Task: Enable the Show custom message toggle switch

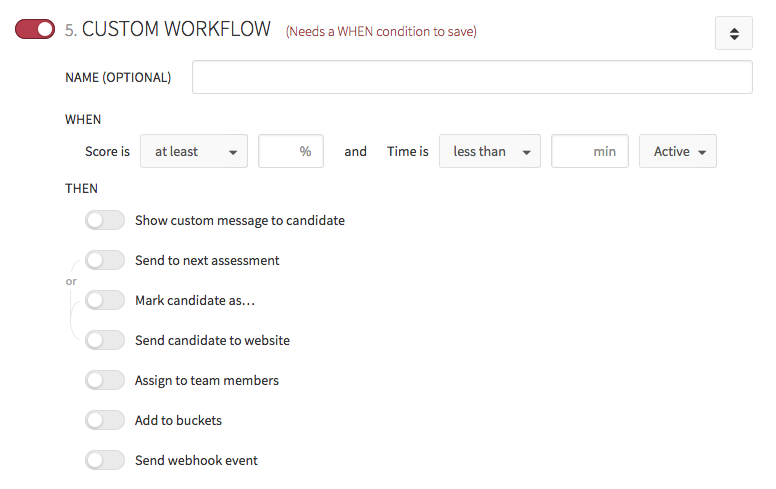Action: click(x=105, y=220)
